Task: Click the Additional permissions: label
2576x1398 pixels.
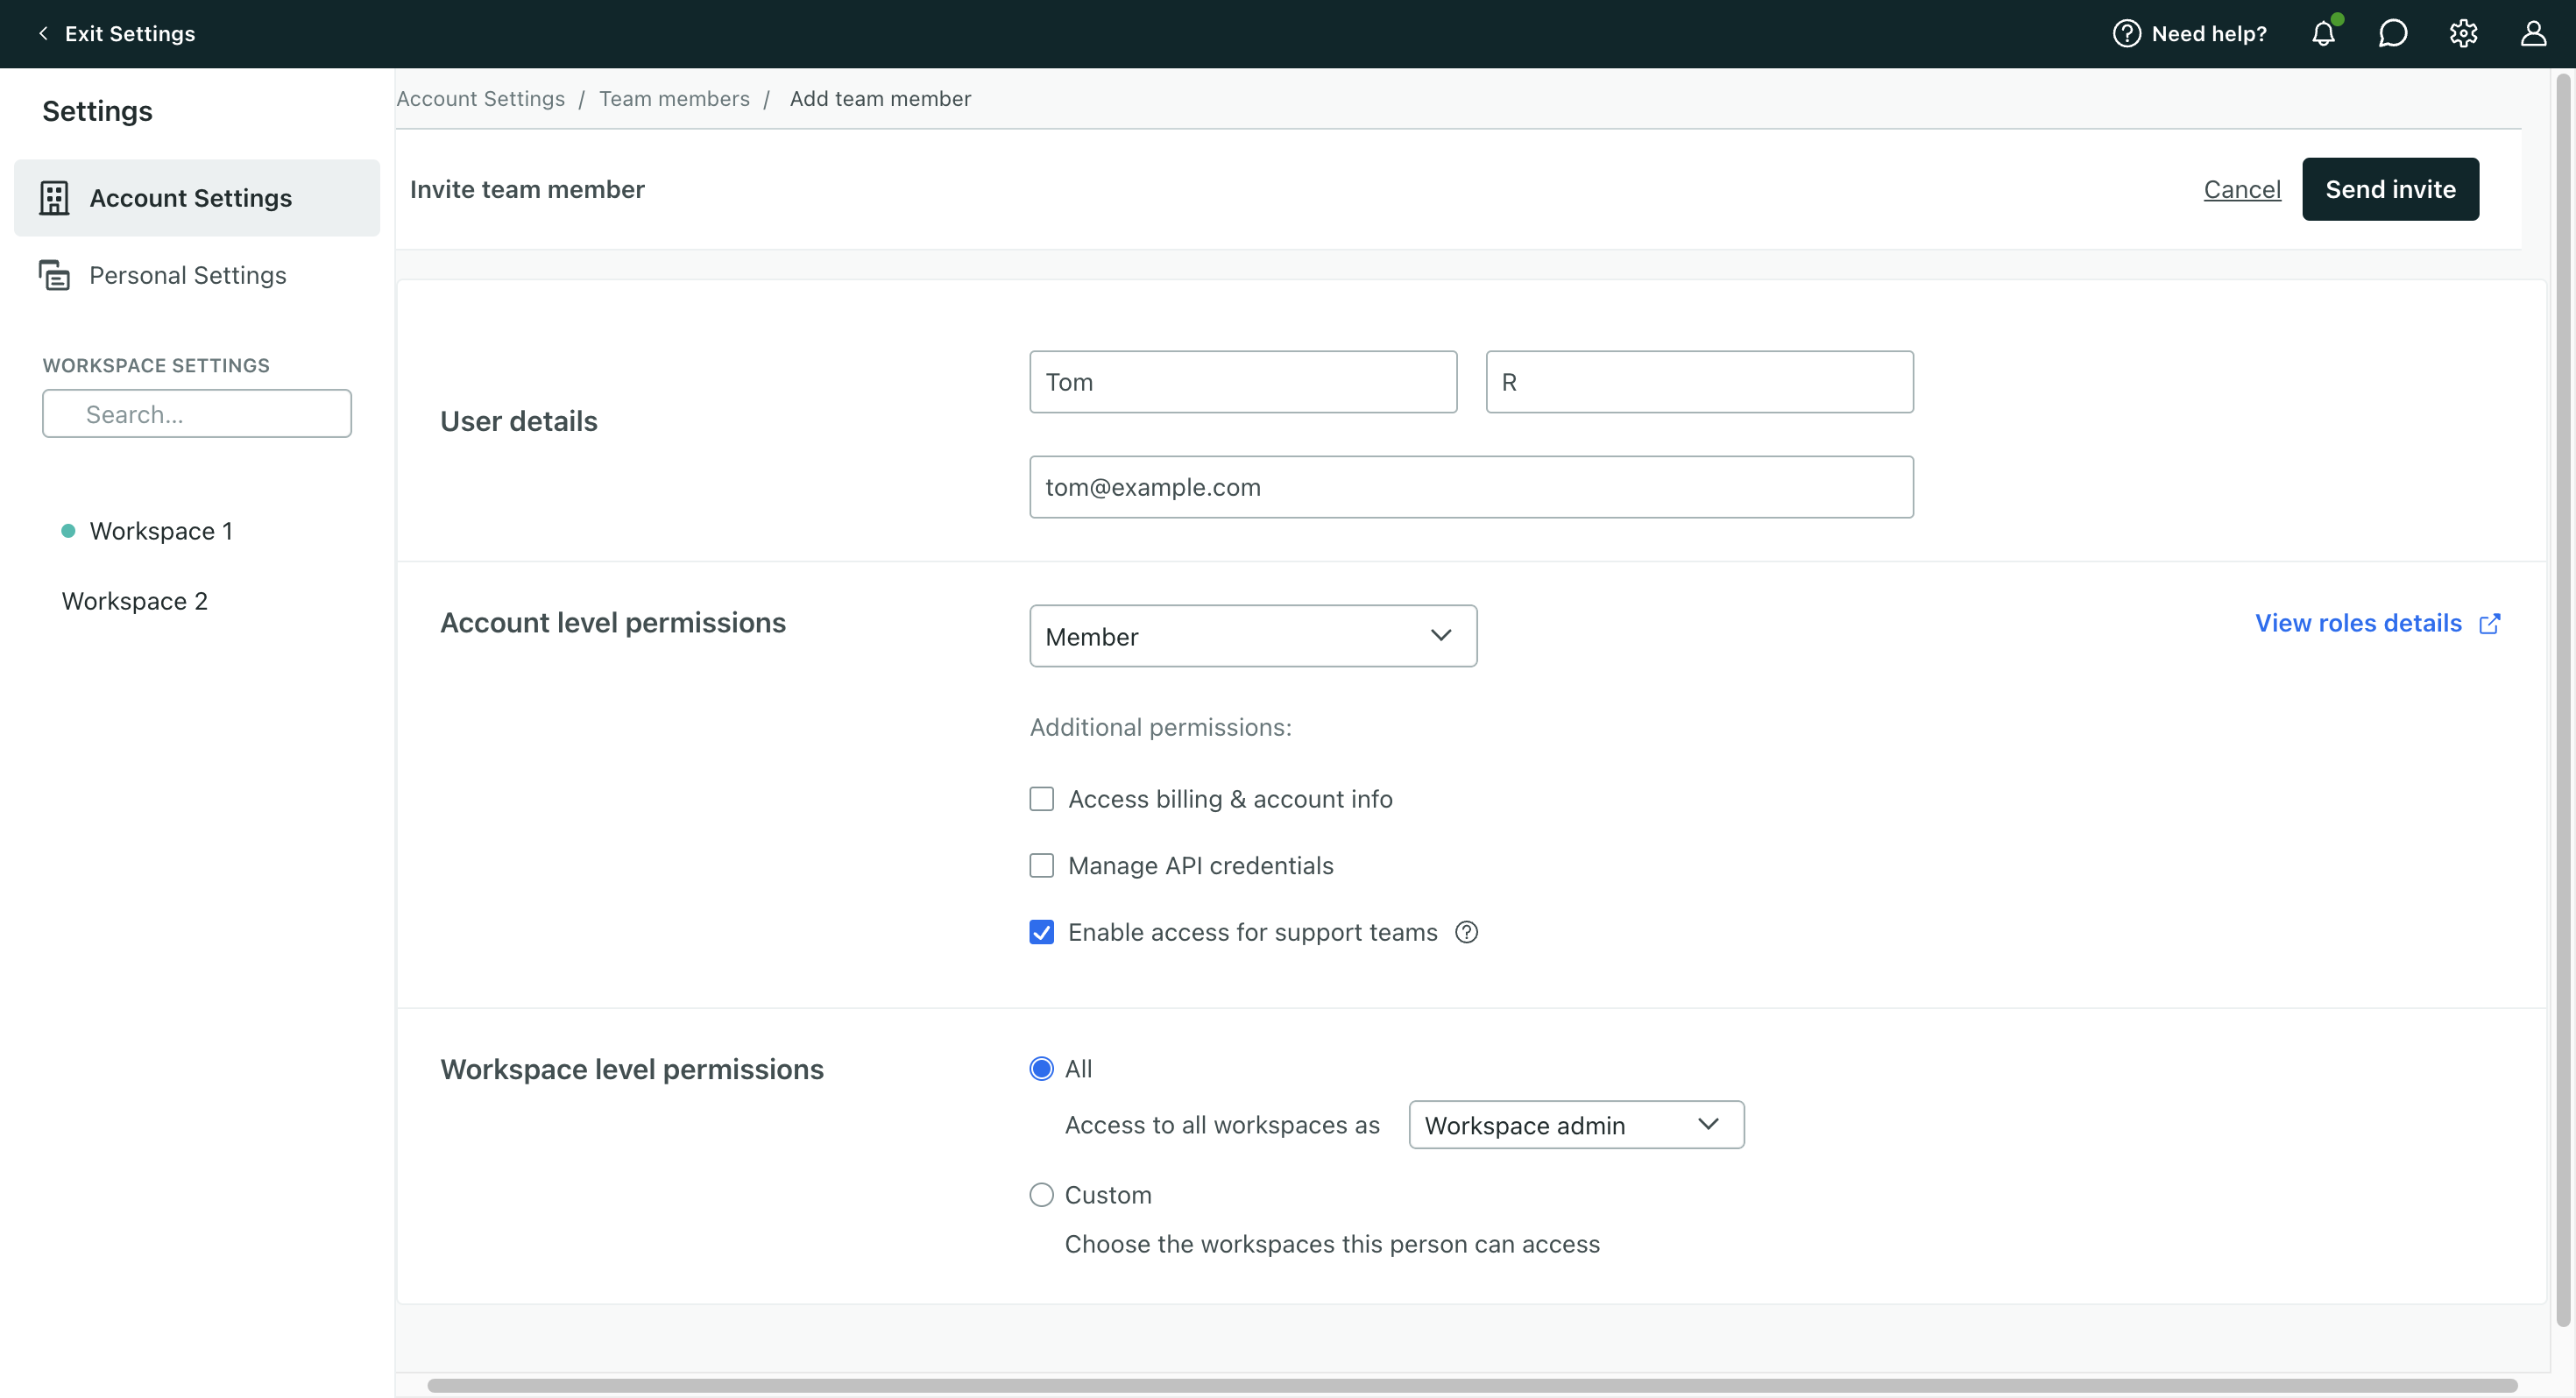Action: click(x=1160, y=727)
